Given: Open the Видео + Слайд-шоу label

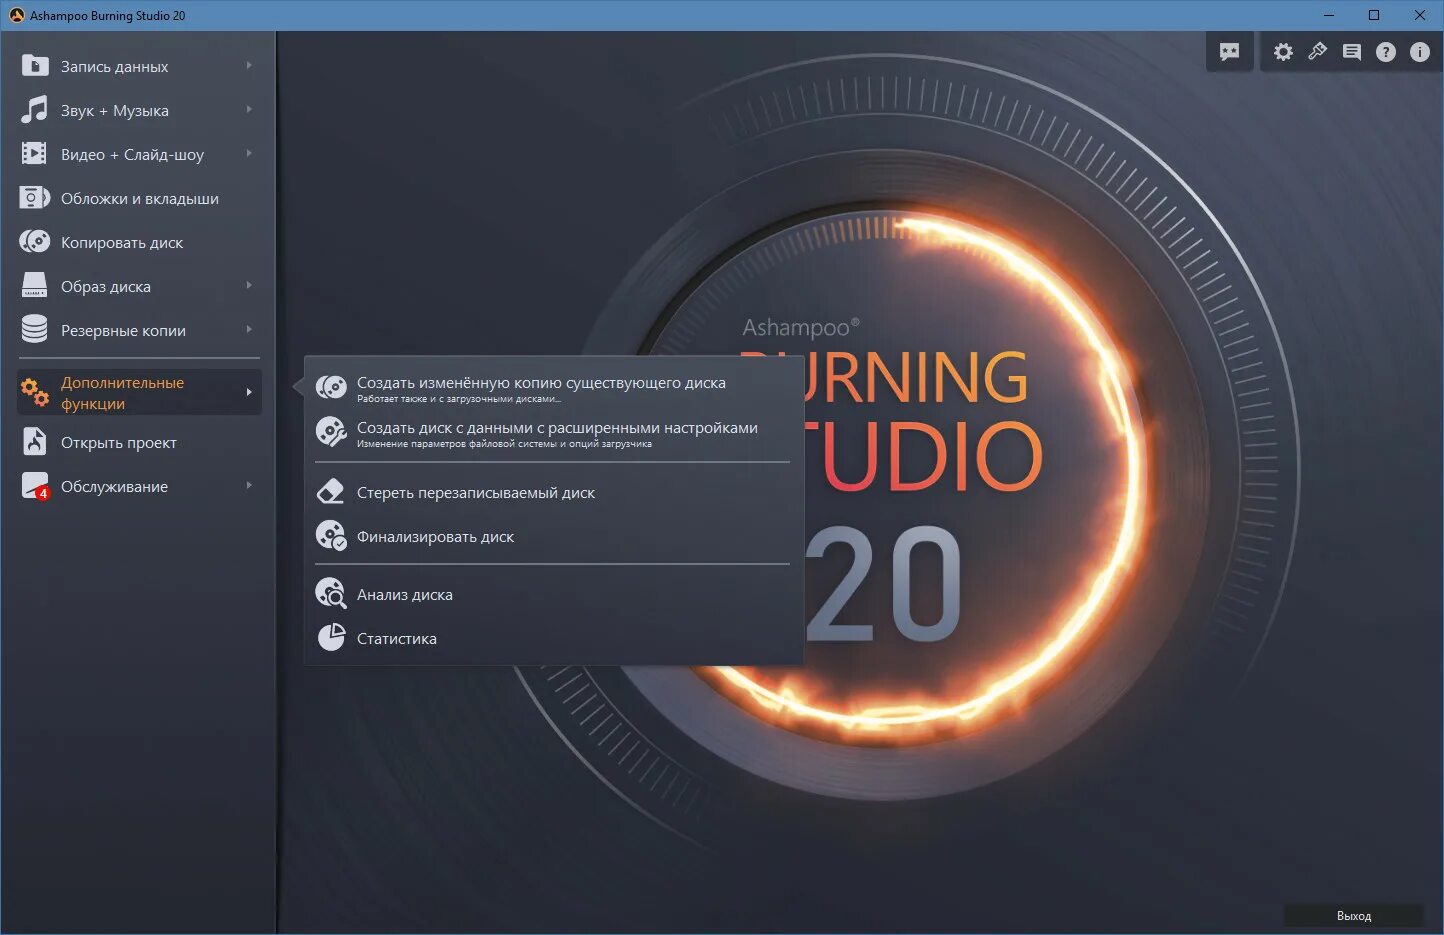Looking at the screenshot, I should pyautogui.click(x=132, y=155).
